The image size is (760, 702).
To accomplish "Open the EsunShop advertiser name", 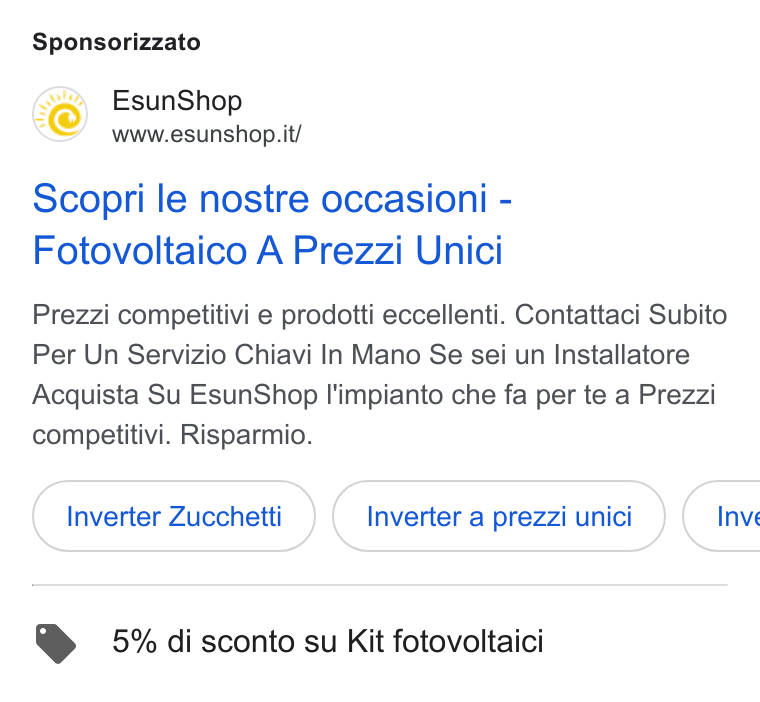I will tap(177, 101).
